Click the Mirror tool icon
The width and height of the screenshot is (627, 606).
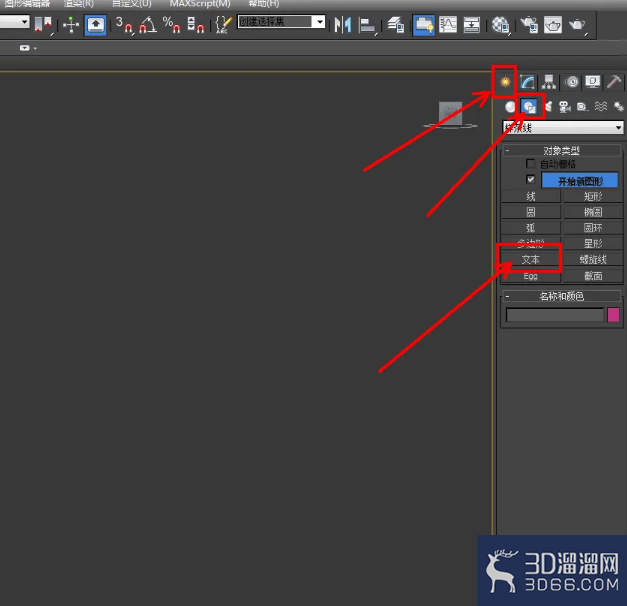coord(343,25)
